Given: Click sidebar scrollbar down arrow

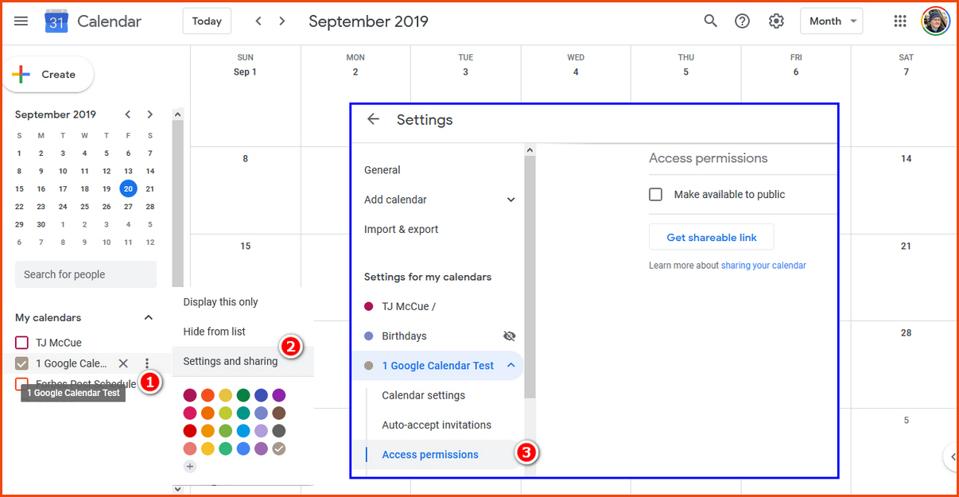Looking at the screenshot, I should pyautogui.click(x=178, y=488).
